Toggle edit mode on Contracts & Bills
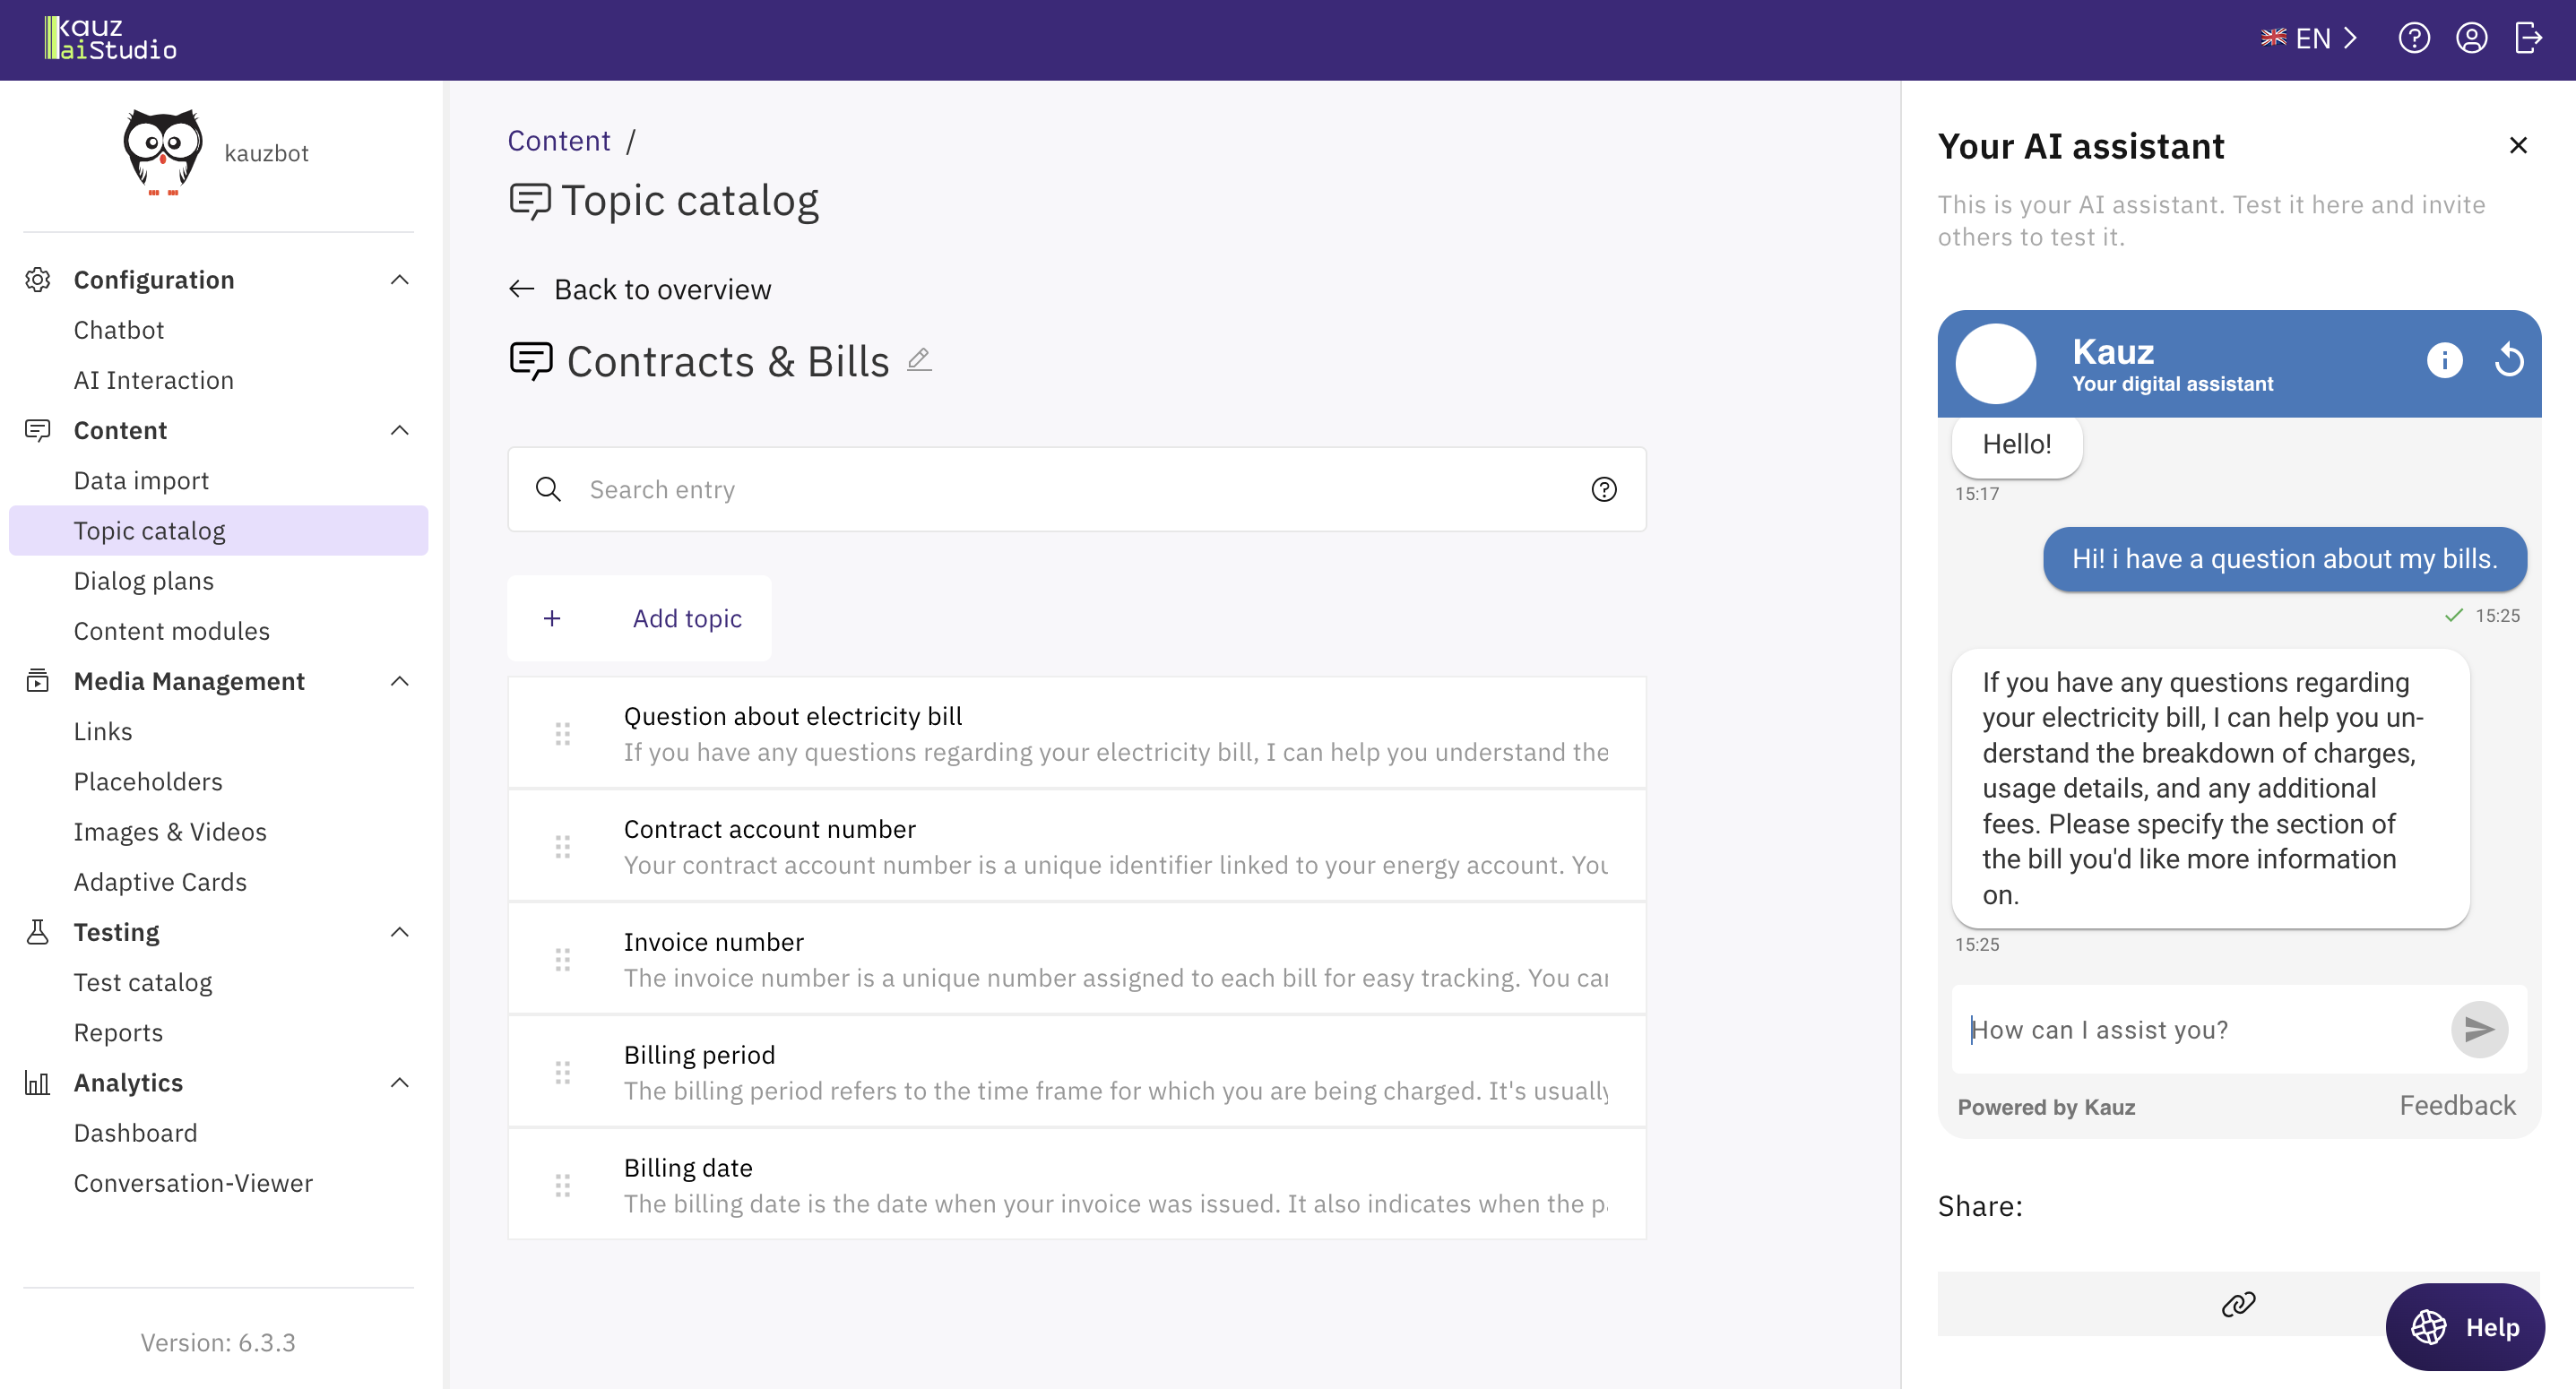Viewport: 2576px width, 1389px height. 919,361
